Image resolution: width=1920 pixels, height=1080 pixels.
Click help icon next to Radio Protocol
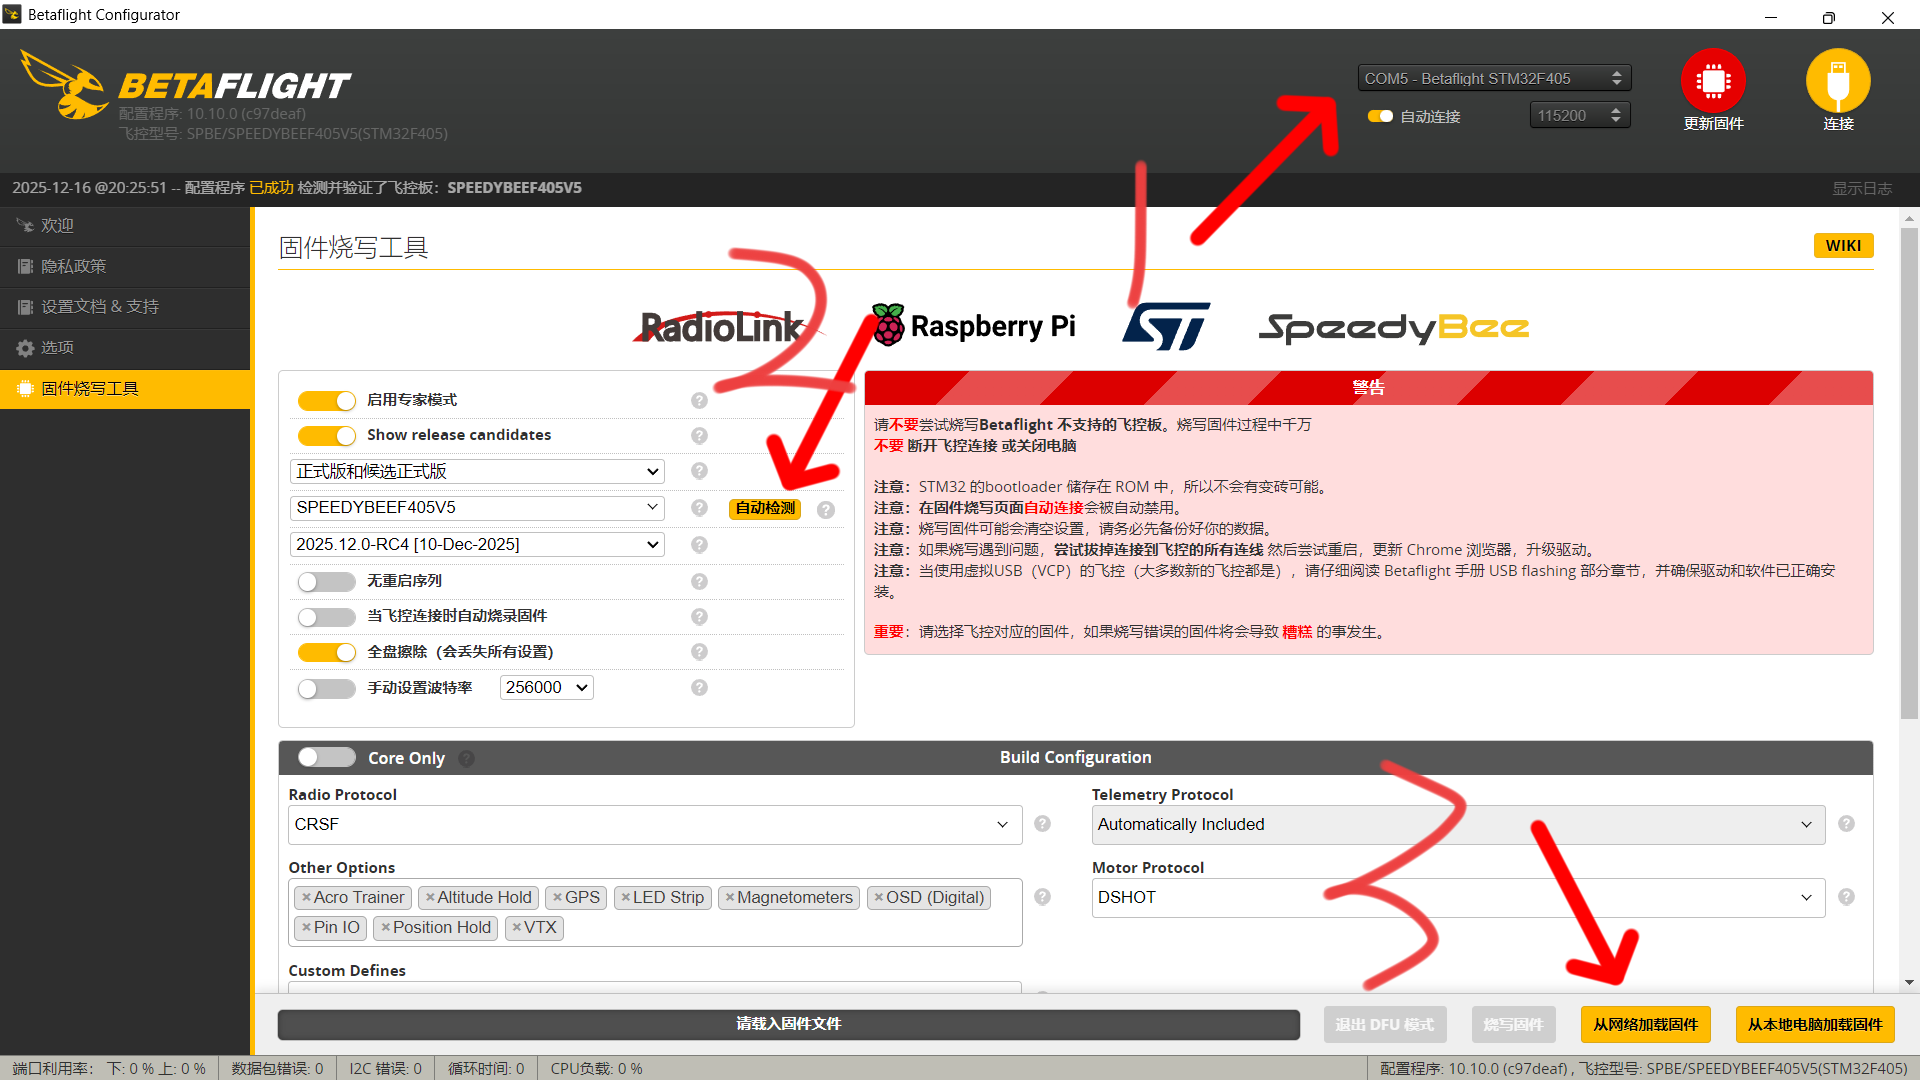pyautogui.click(x=1042, y=824)
